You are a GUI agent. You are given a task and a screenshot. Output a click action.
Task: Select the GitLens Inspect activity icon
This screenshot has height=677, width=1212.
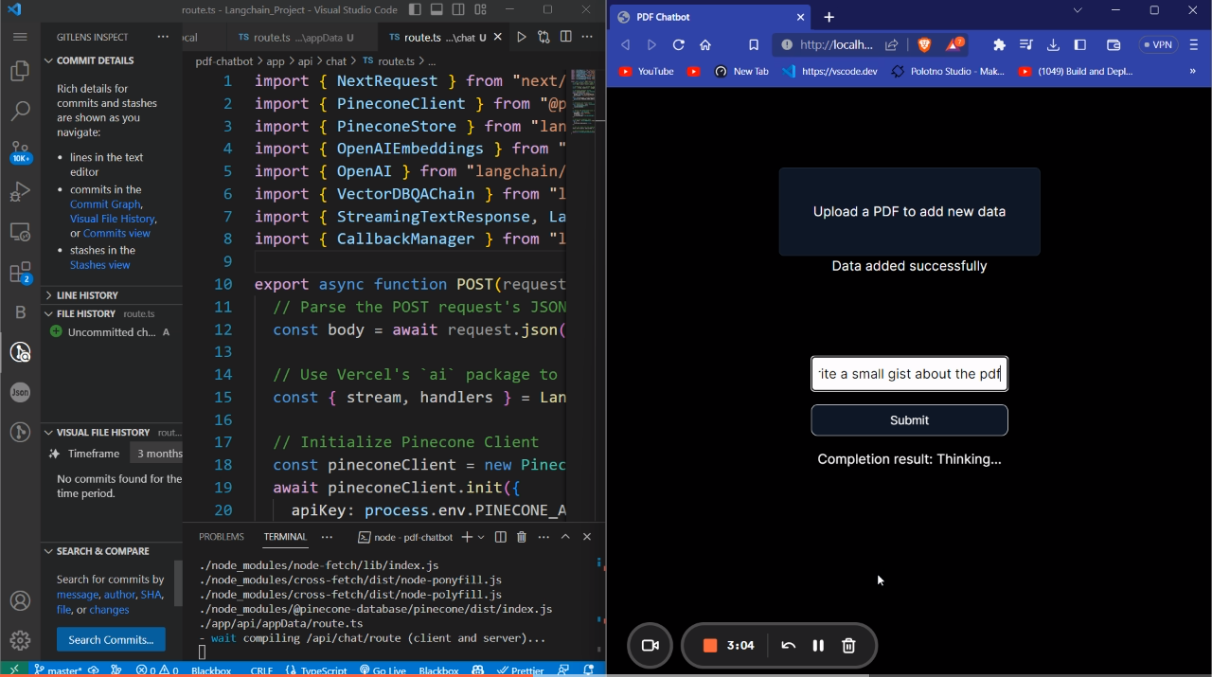[20, 352]
